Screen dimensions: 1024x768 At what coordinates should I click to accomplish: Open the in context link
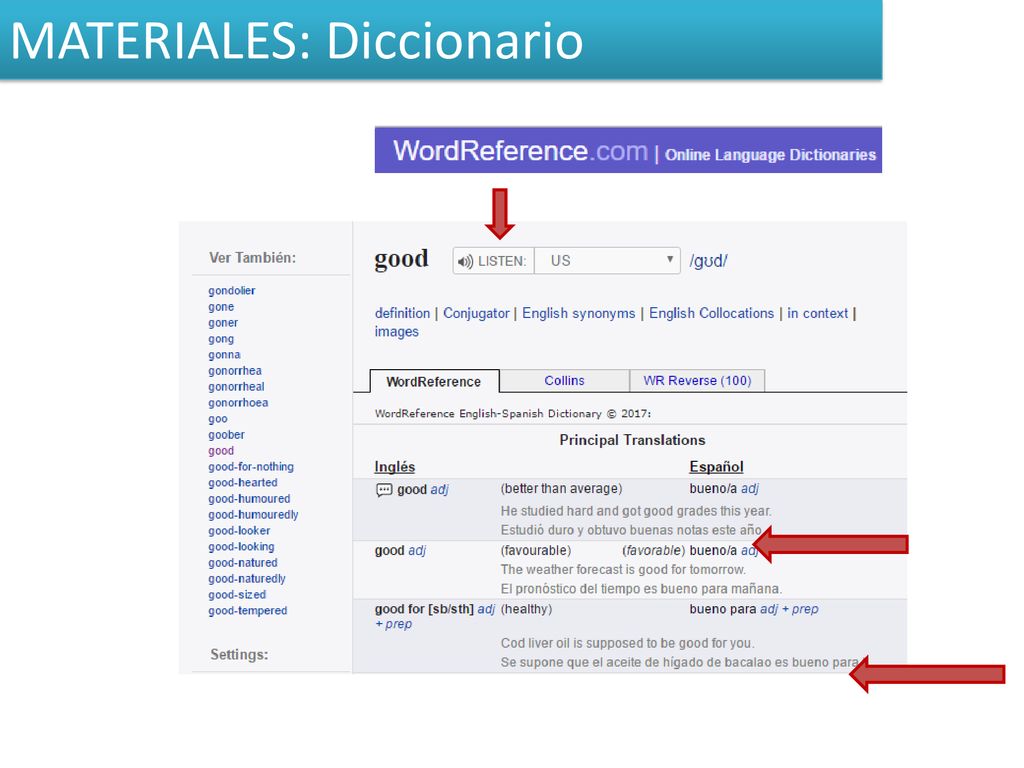pos(818,313)
